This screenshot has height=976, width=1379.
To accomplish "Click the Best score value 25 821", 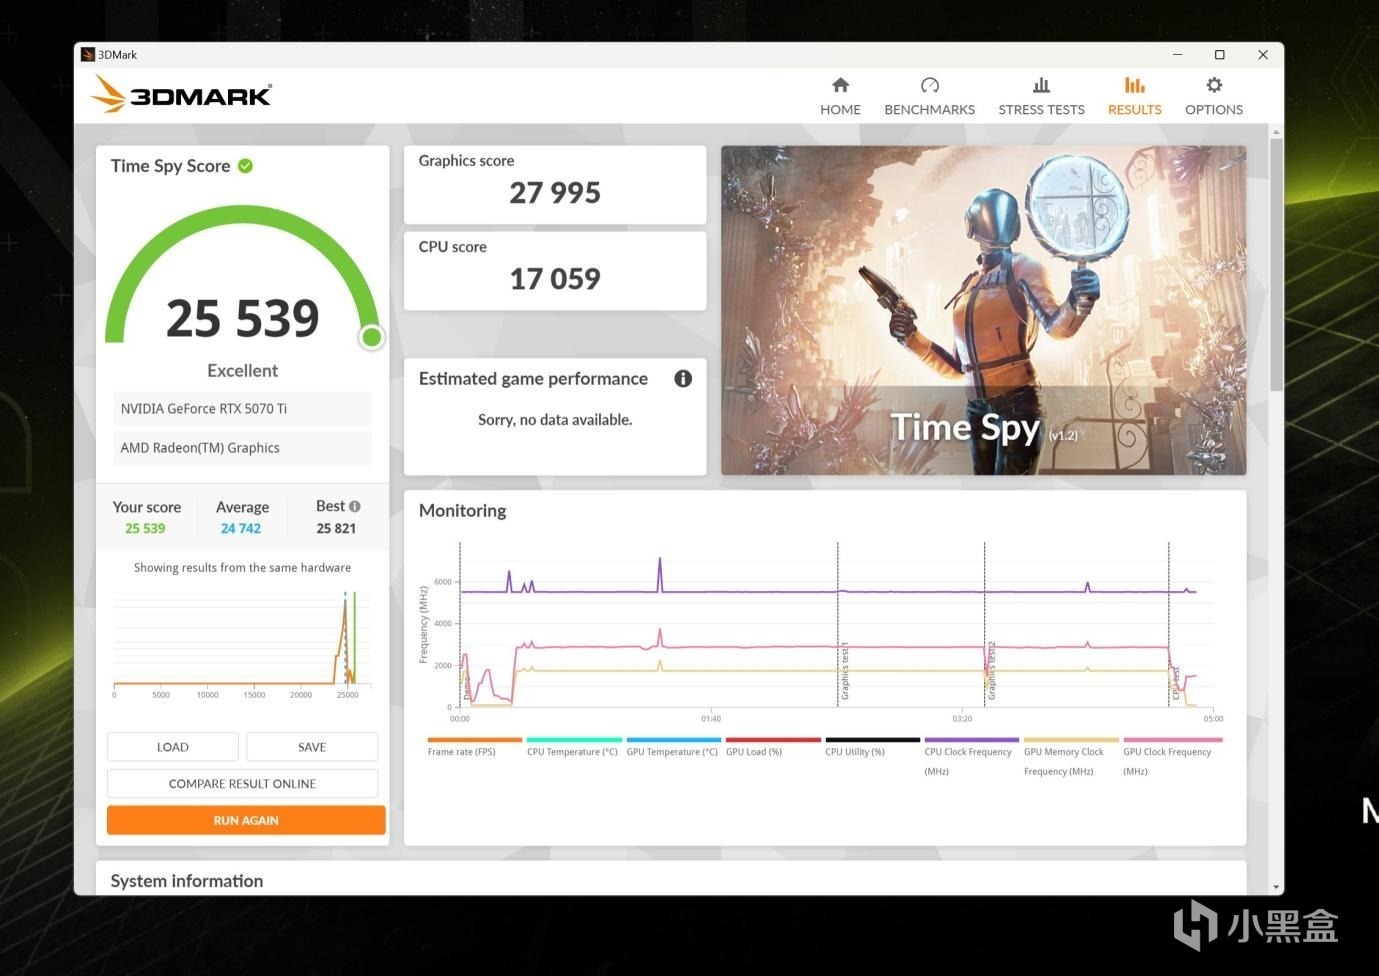I will [336, 528].
